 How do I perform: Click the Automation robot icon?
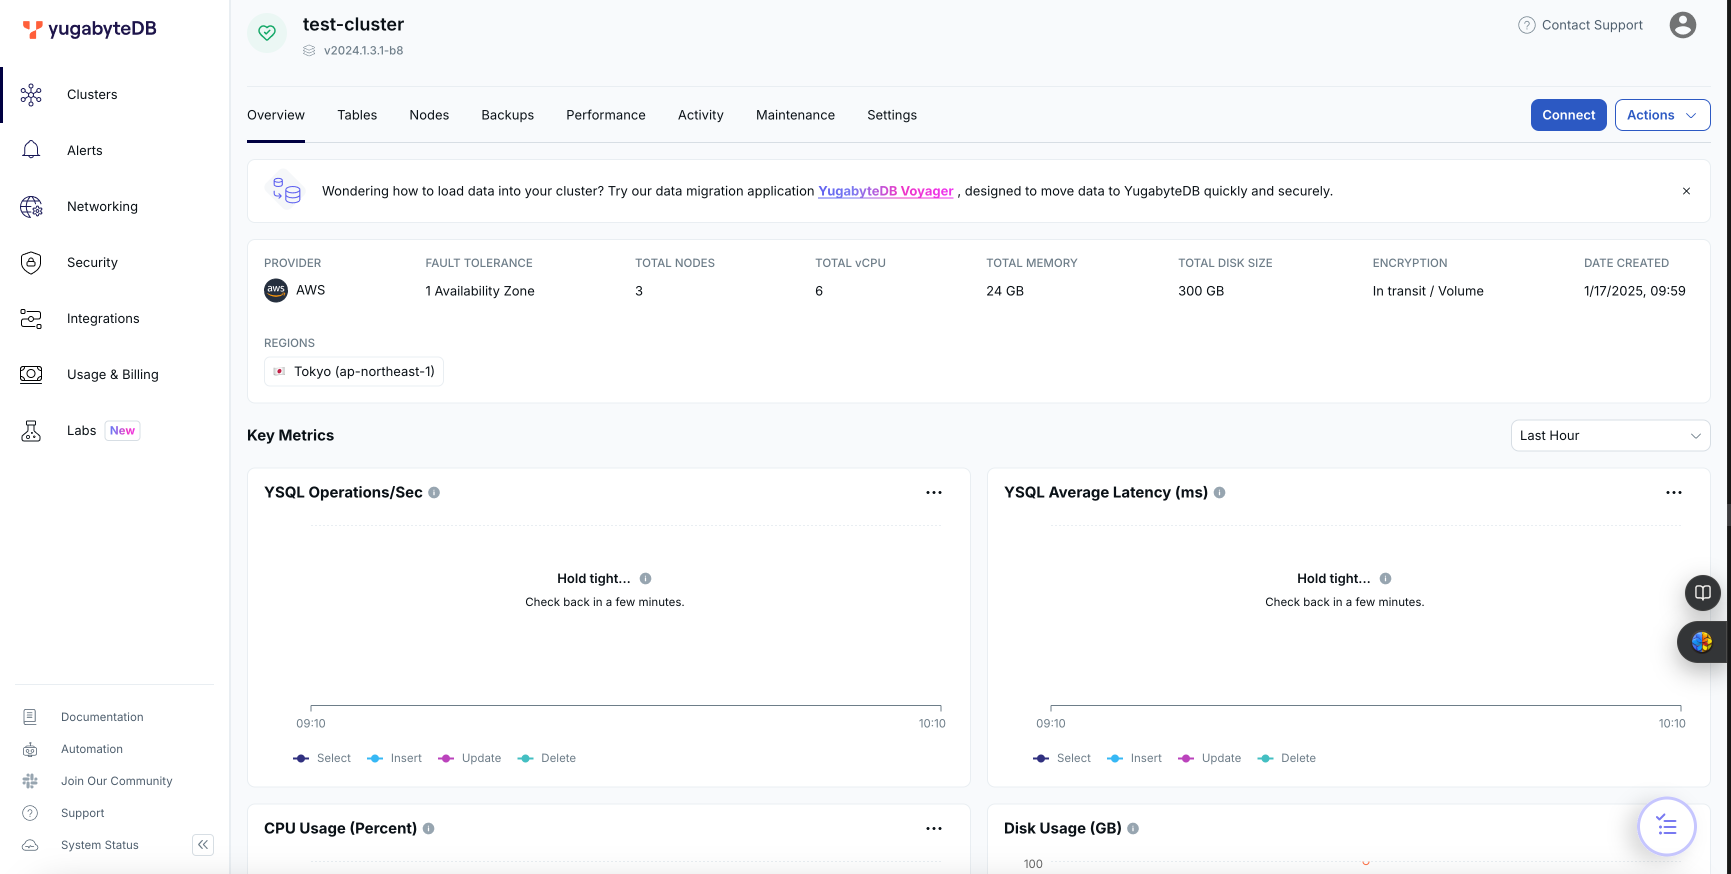point(30,749)
